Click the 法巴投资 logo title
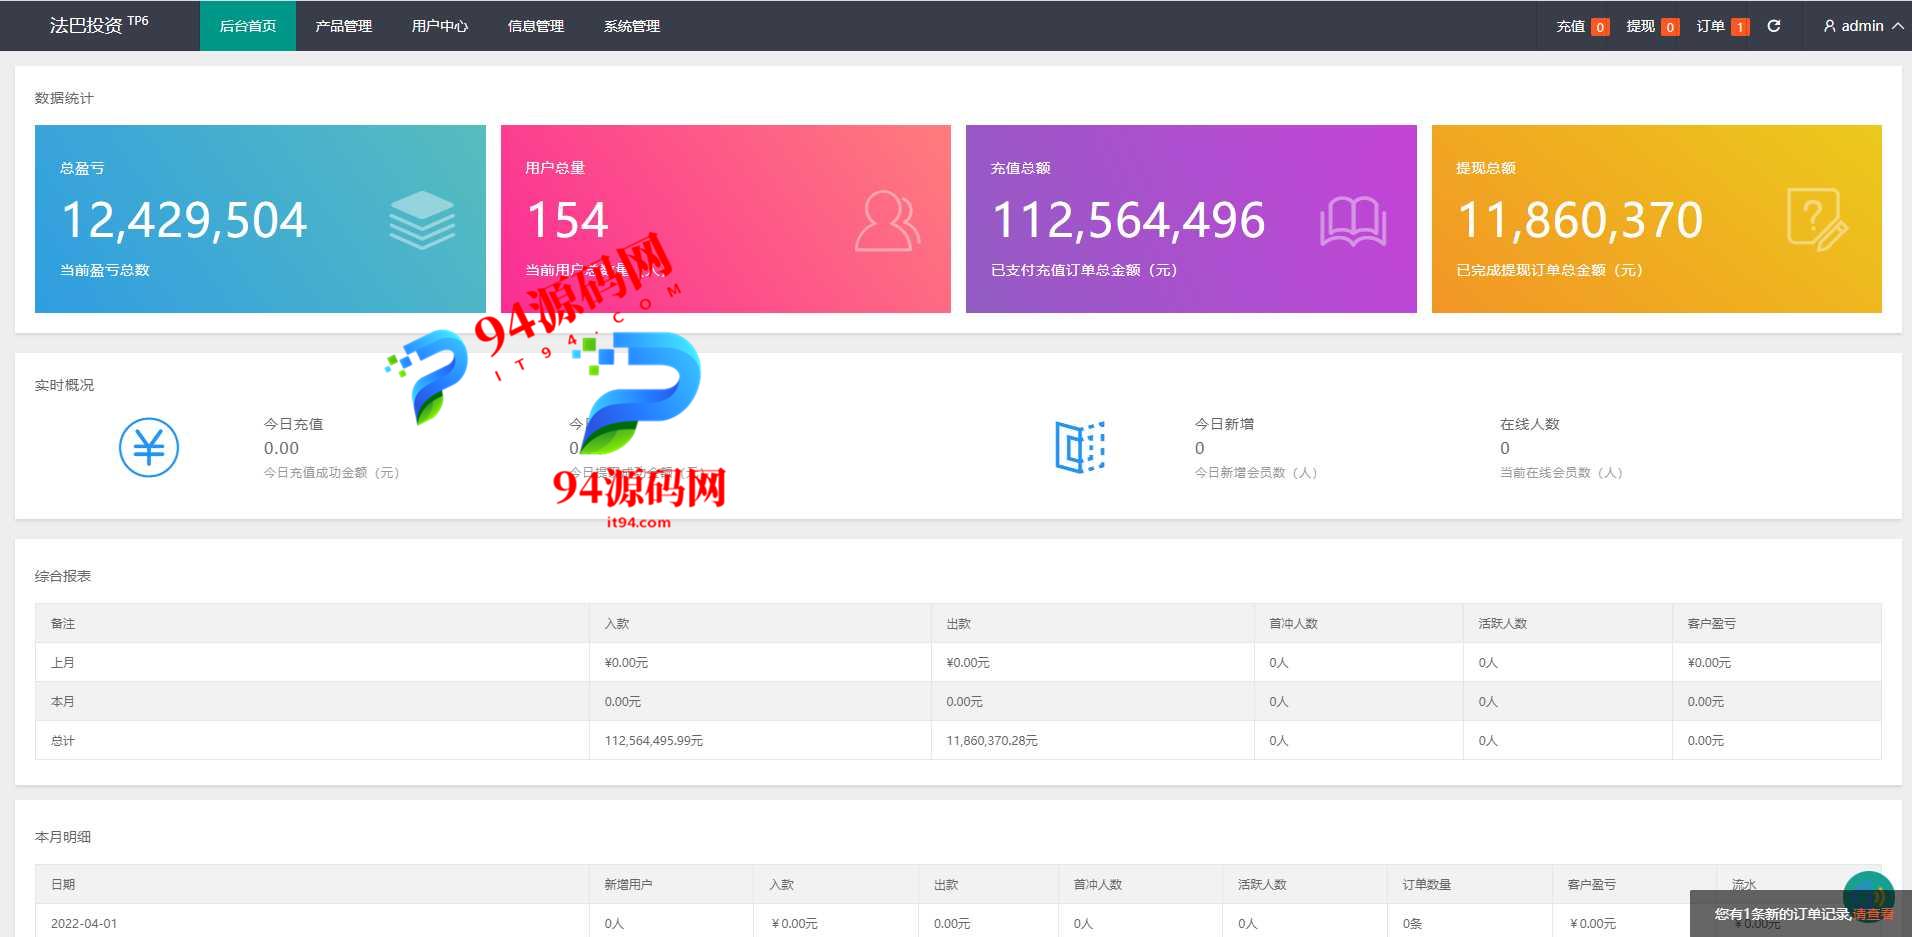1912x937 pixels. (x=99, y=25)
